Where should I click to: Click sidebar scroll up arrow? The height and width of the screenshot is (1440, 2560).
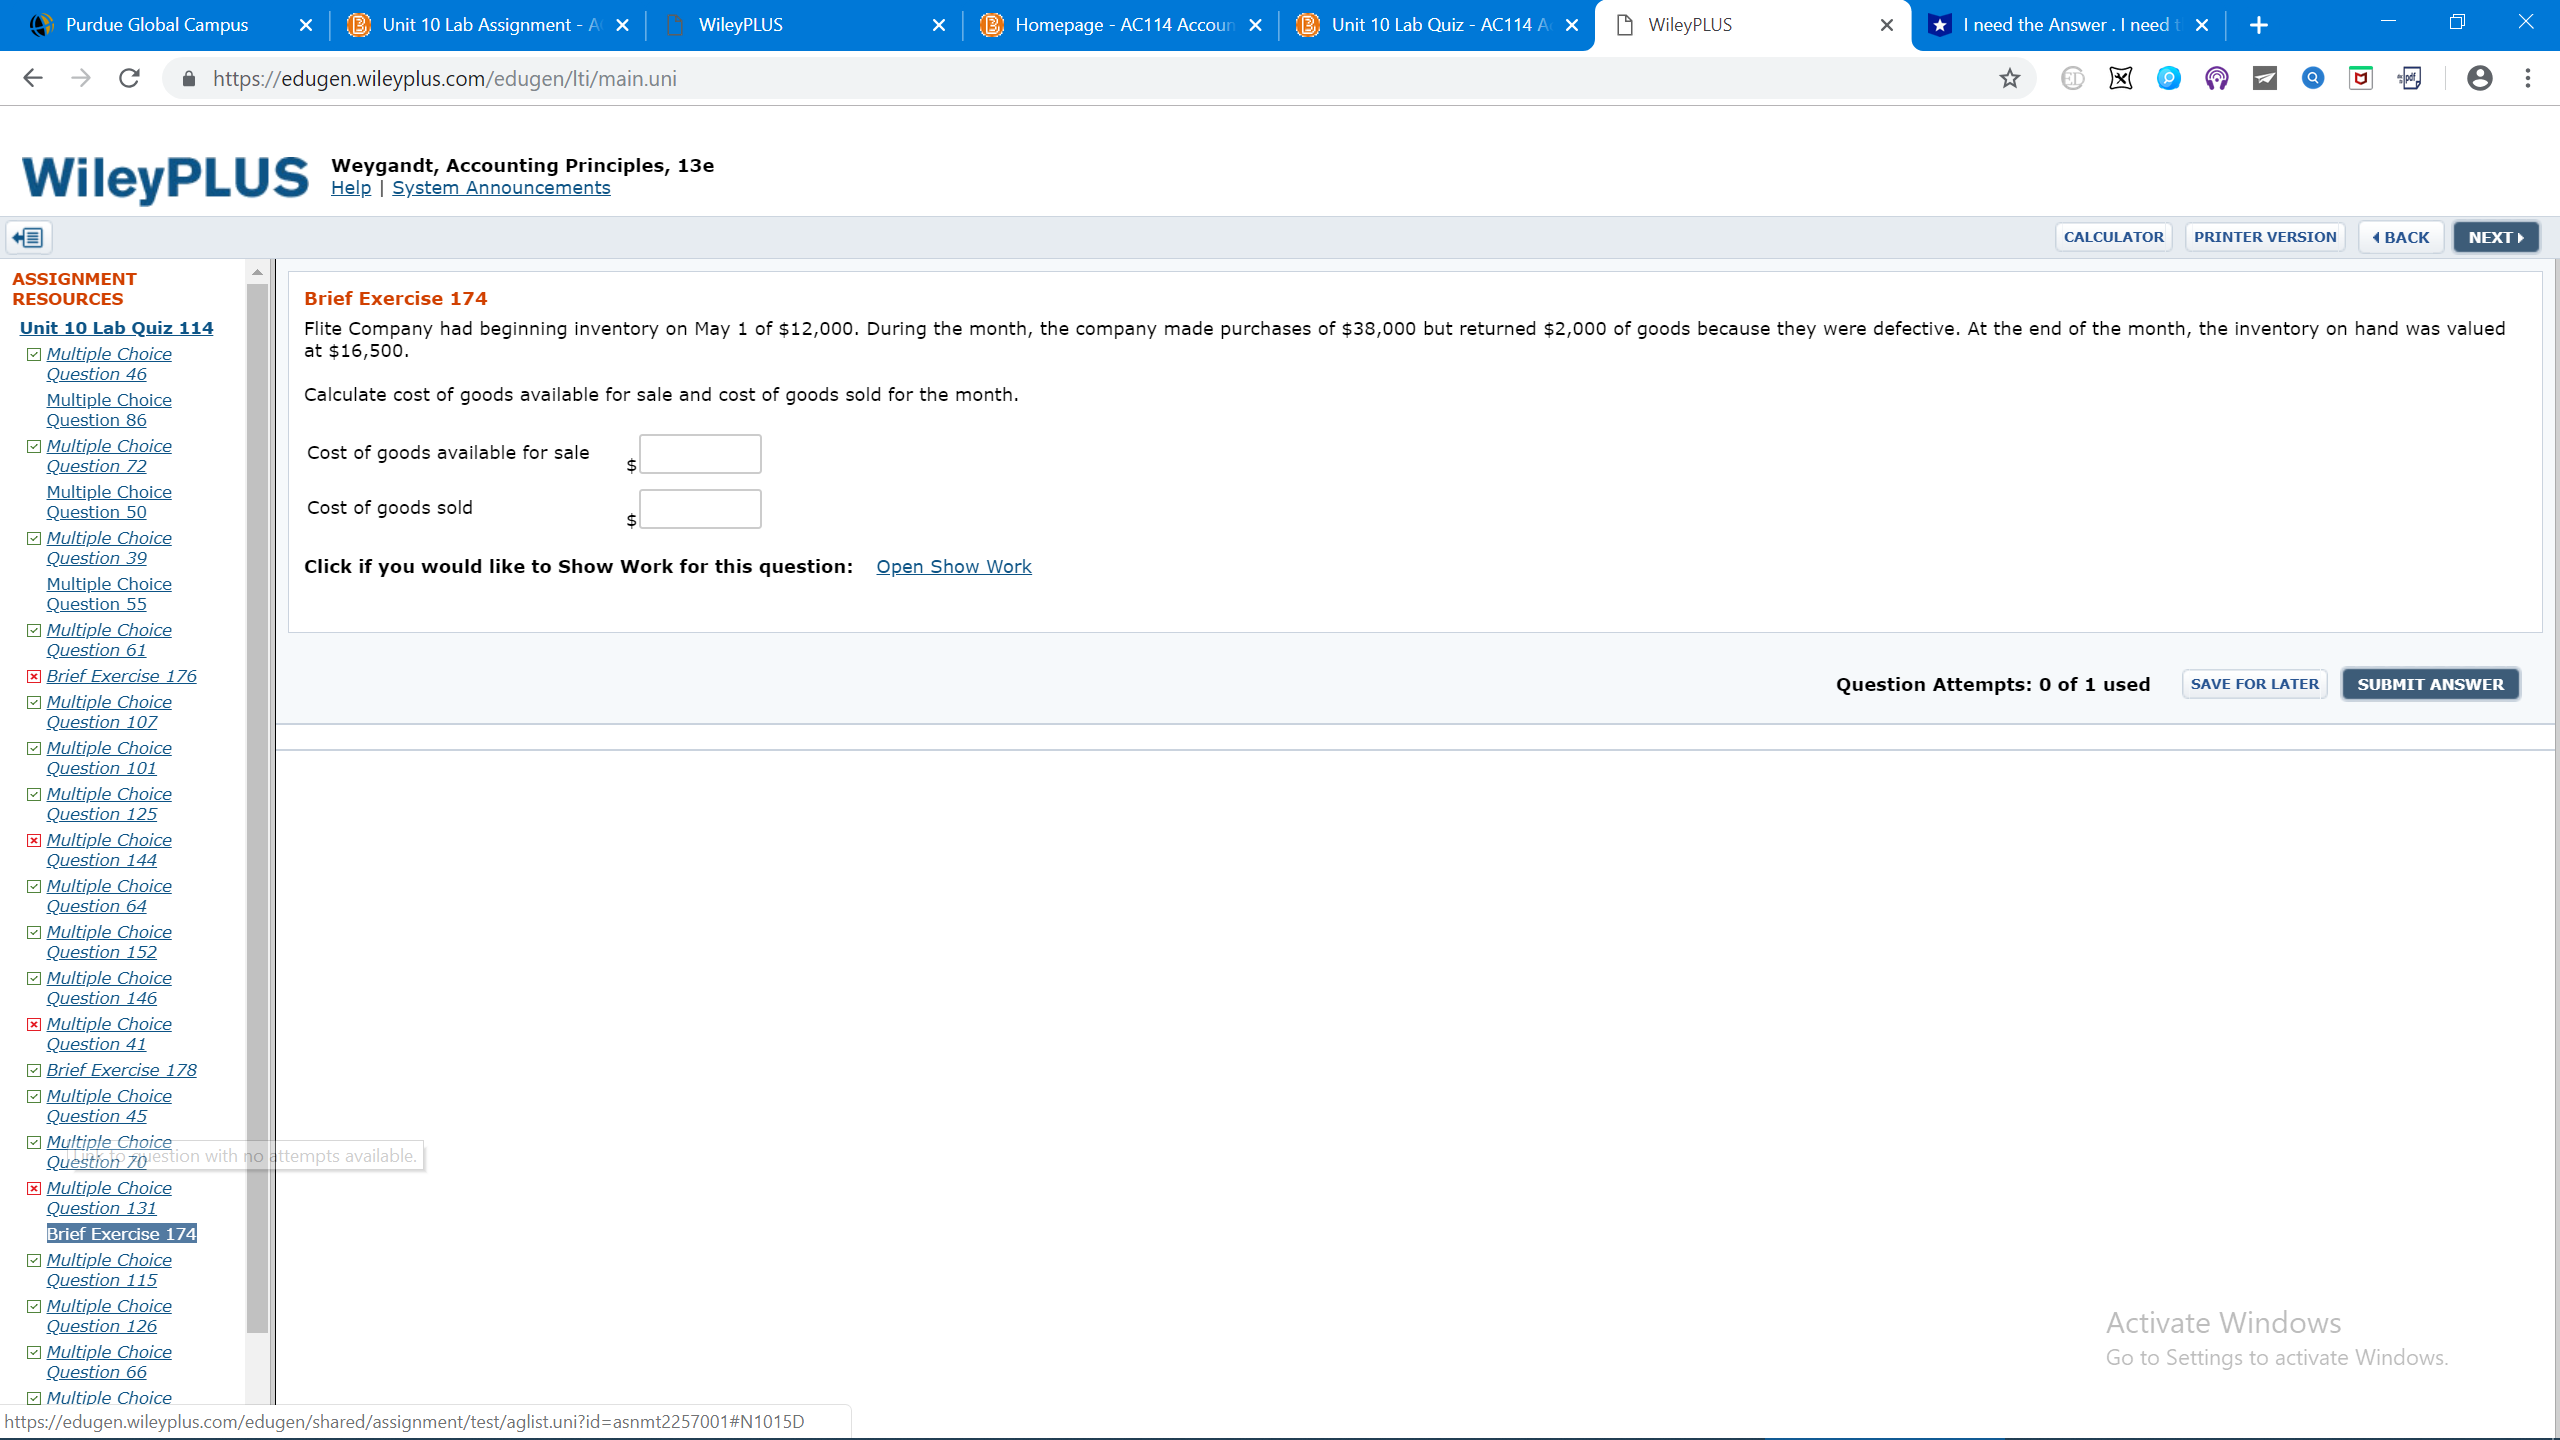257,272
